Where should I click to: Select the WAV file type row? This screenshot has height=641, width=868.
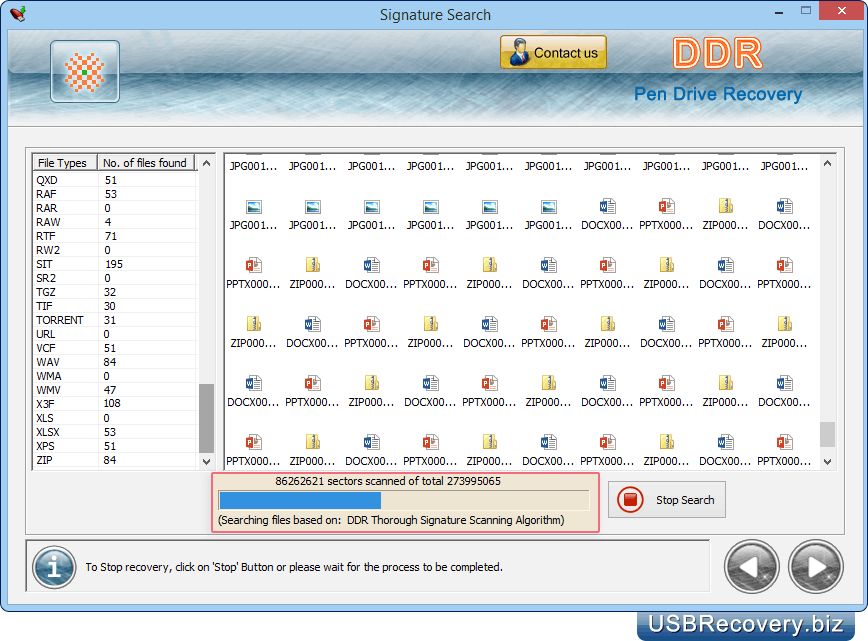coord(115,362)
